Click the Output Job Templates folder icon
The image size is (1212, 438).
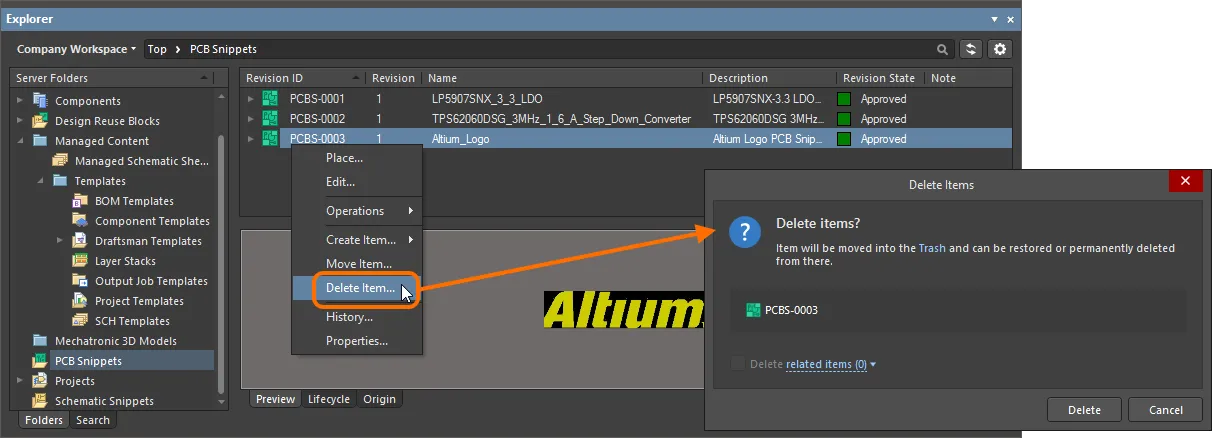(x=80, y=281)
